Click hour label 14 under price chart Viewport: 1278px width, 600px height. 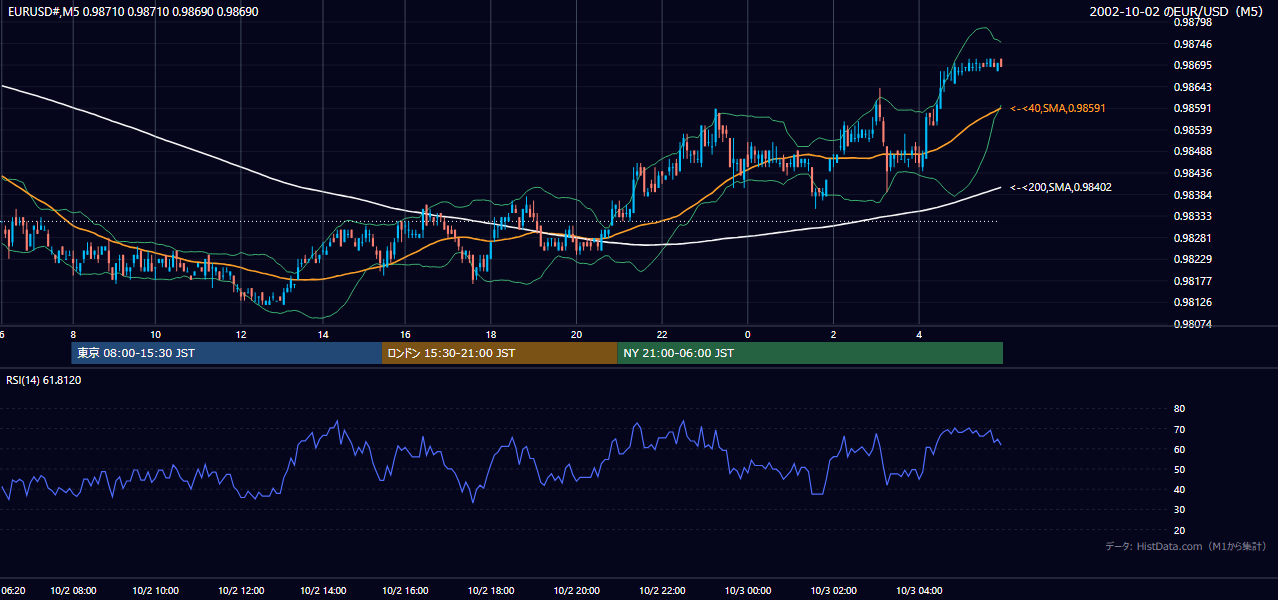click(324, 334)
